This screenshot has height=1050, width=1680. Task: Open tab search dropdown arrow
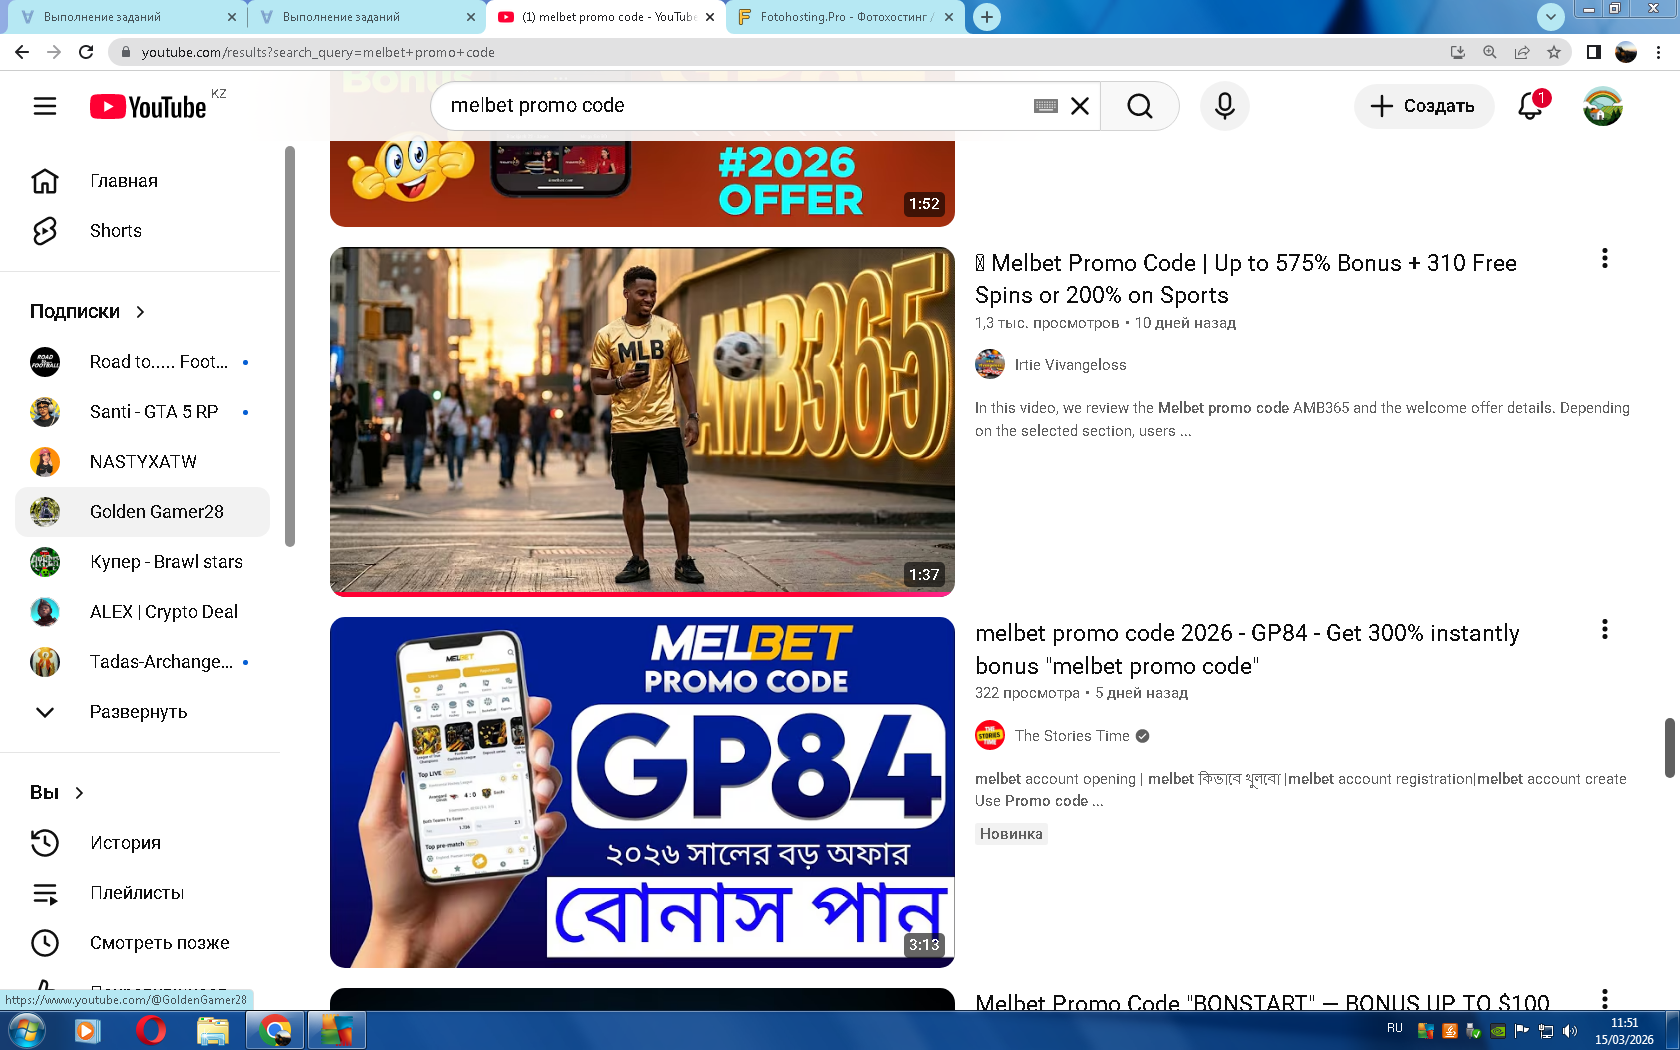tap(1550, 16)
